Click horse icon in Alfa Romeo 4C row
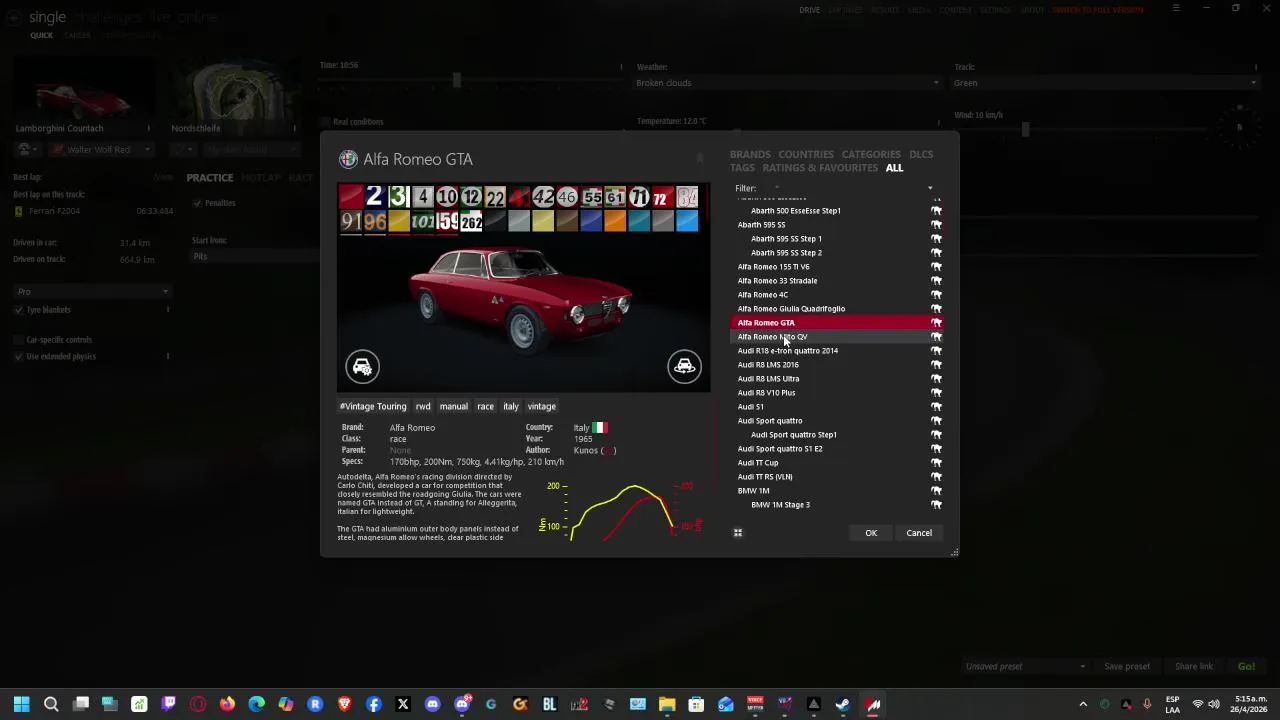1280x720 pixels. point(936,295)
